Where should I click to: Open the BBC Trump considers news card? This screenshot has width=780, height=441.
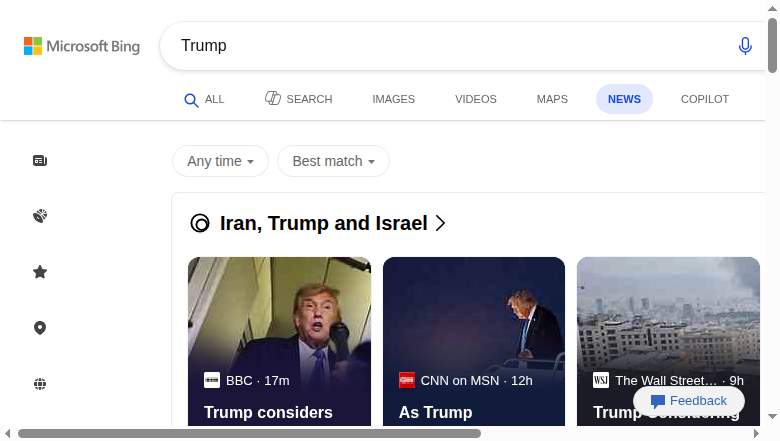(280, 342)
